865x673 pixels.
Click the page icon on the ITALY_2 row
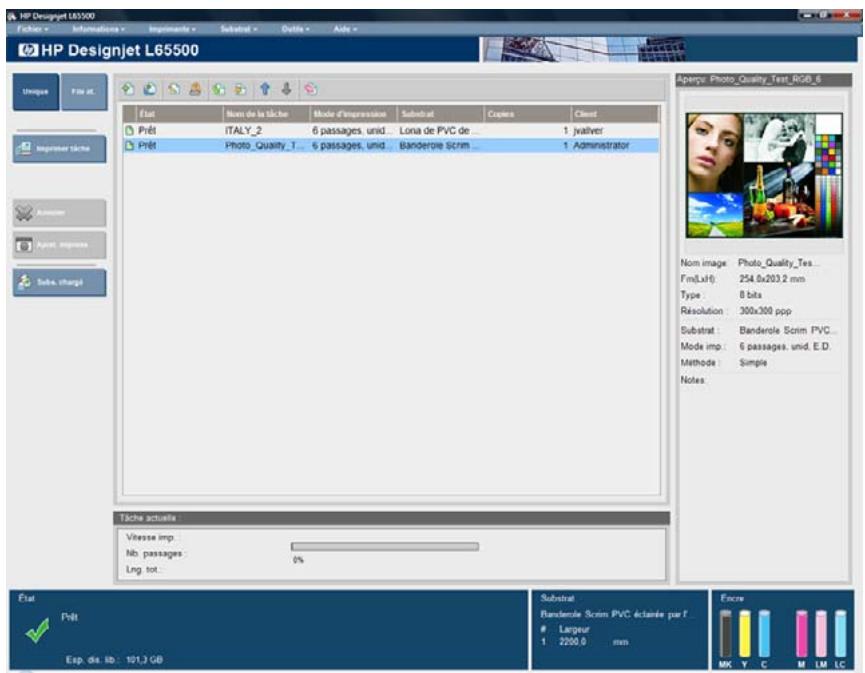coord(130,131)
